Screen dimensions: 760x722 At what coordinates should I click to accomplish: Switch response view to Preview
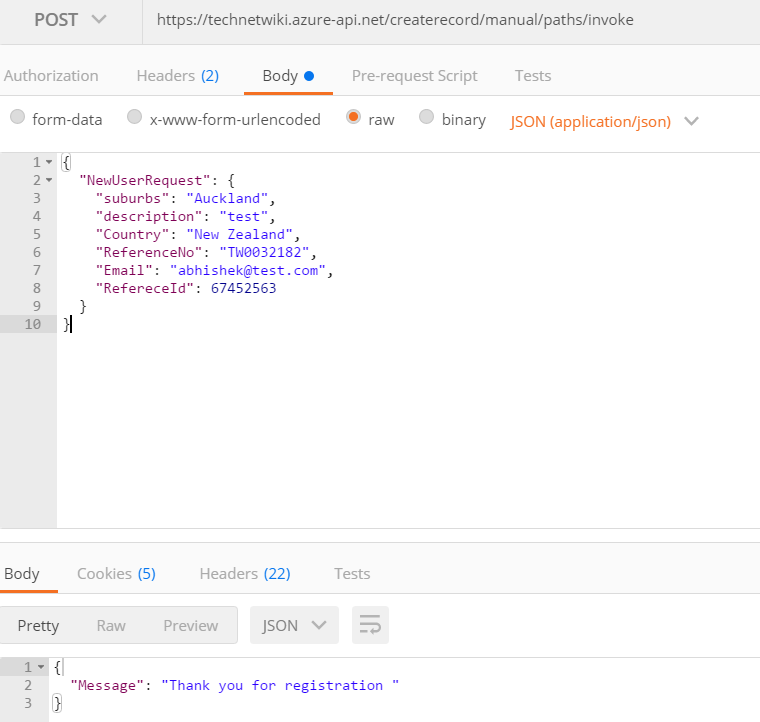pos(190,626)
